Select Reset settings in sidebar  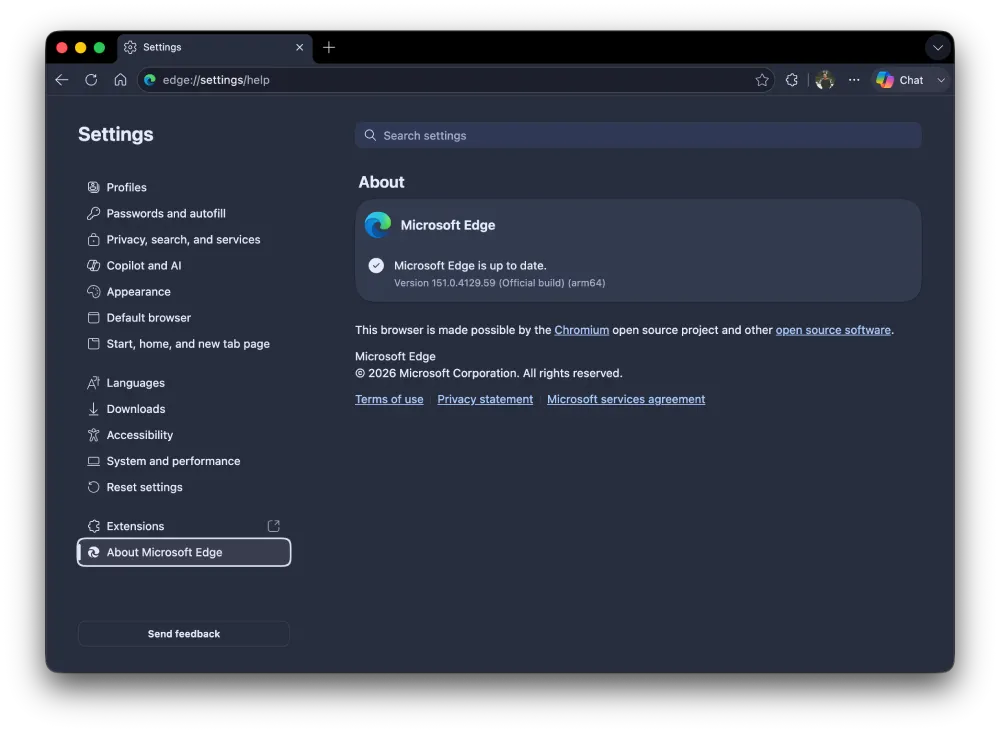184,487
